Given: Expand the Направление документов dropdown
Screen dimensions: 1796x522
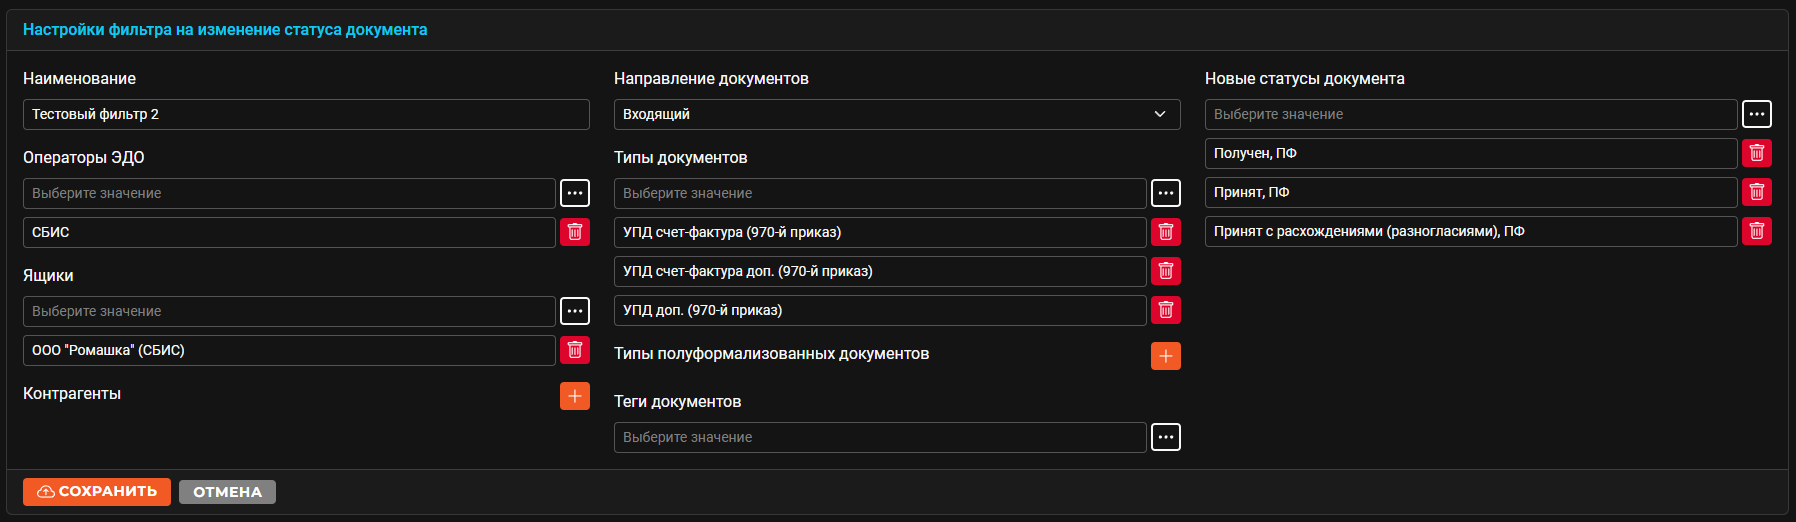Looking at the screenshot, I should 897,114.
